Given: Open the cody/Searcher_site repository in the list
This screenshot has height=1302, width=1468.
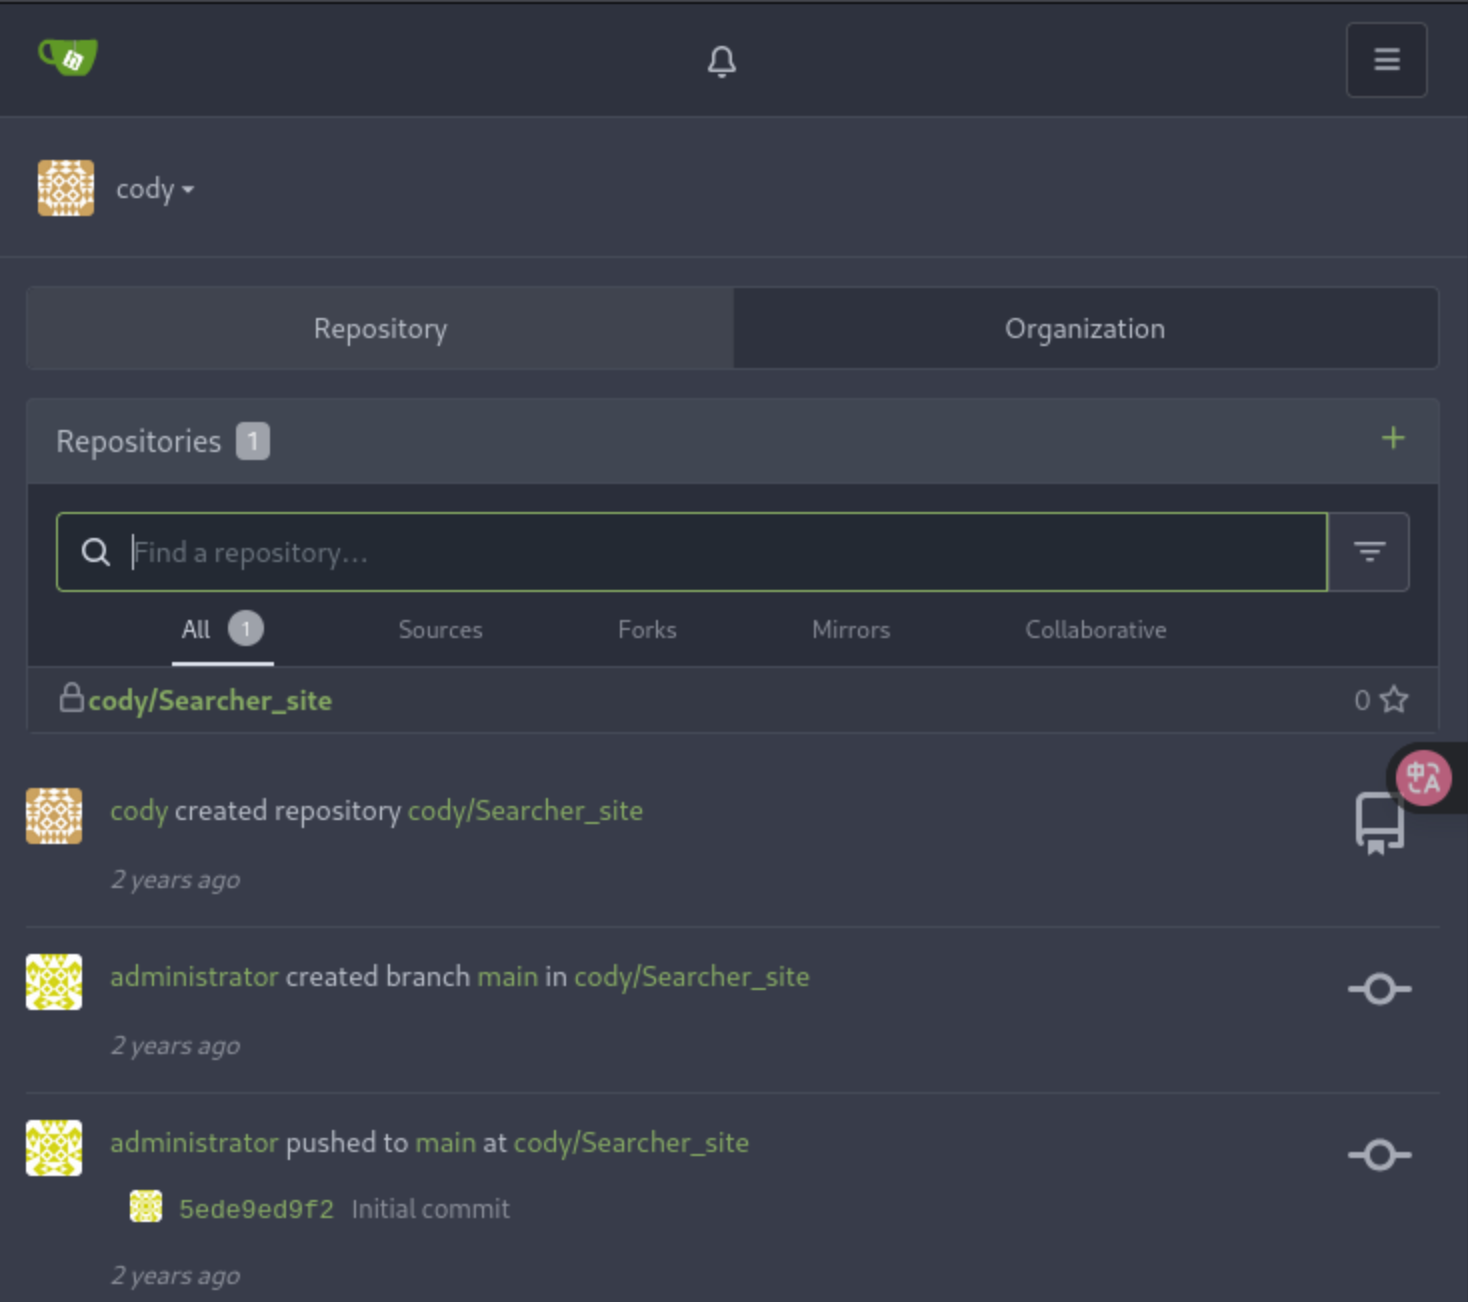Looking at the screenshot, I should (x=210, y=700).
